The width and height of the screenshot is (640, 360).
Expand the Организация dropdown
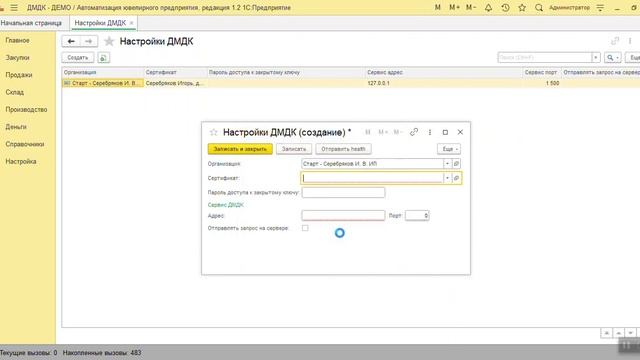(447, 164)
